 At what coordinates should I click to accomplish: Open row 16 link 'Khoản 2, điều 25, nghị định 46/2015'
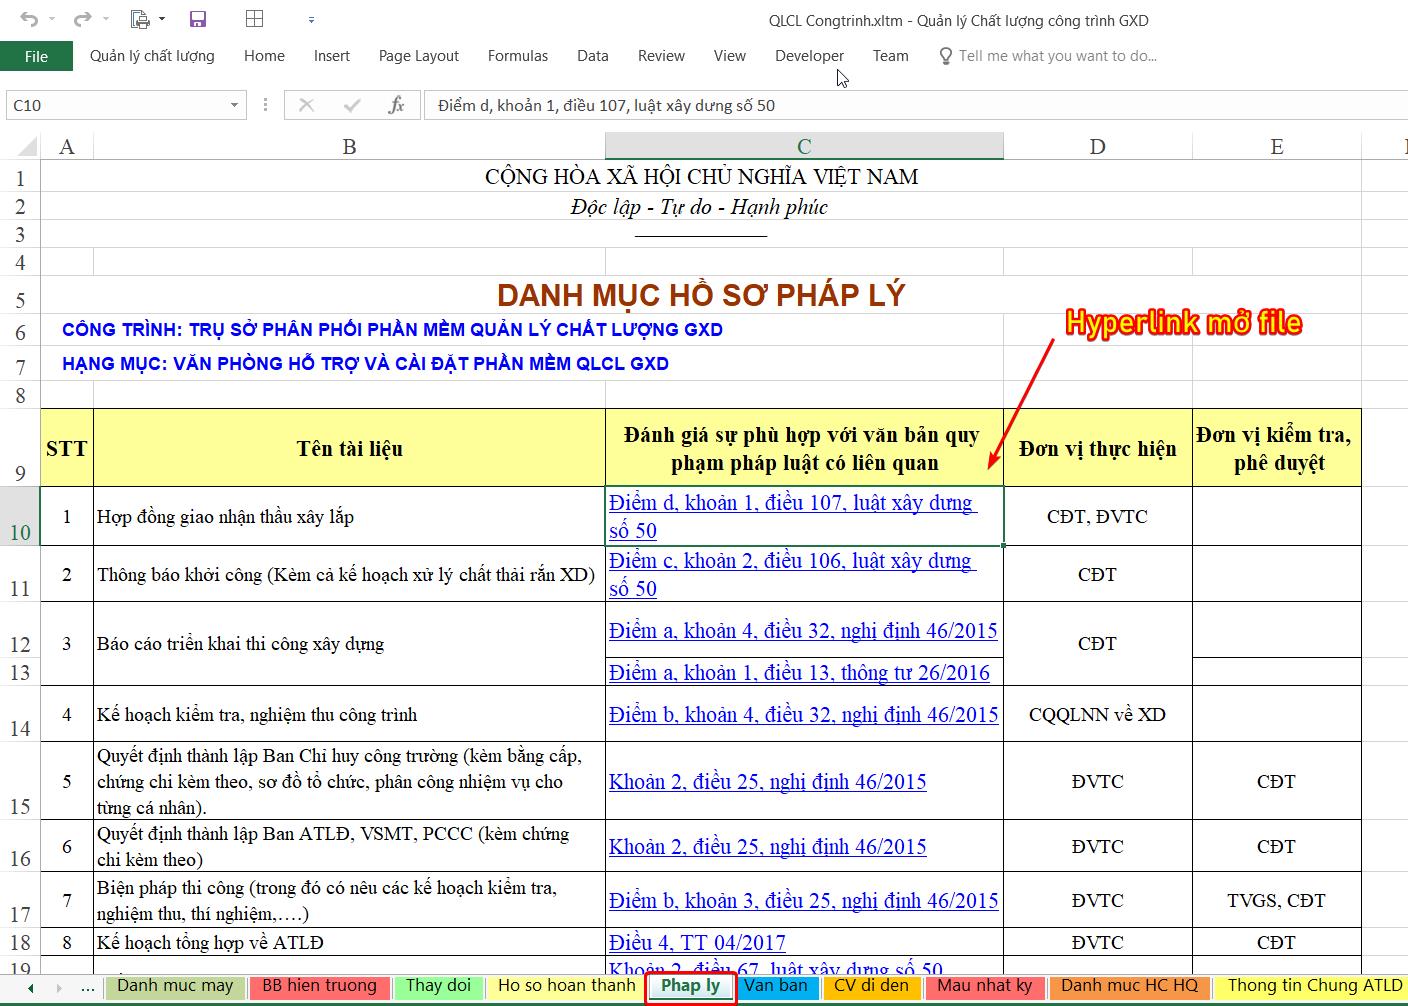[767, 847]
